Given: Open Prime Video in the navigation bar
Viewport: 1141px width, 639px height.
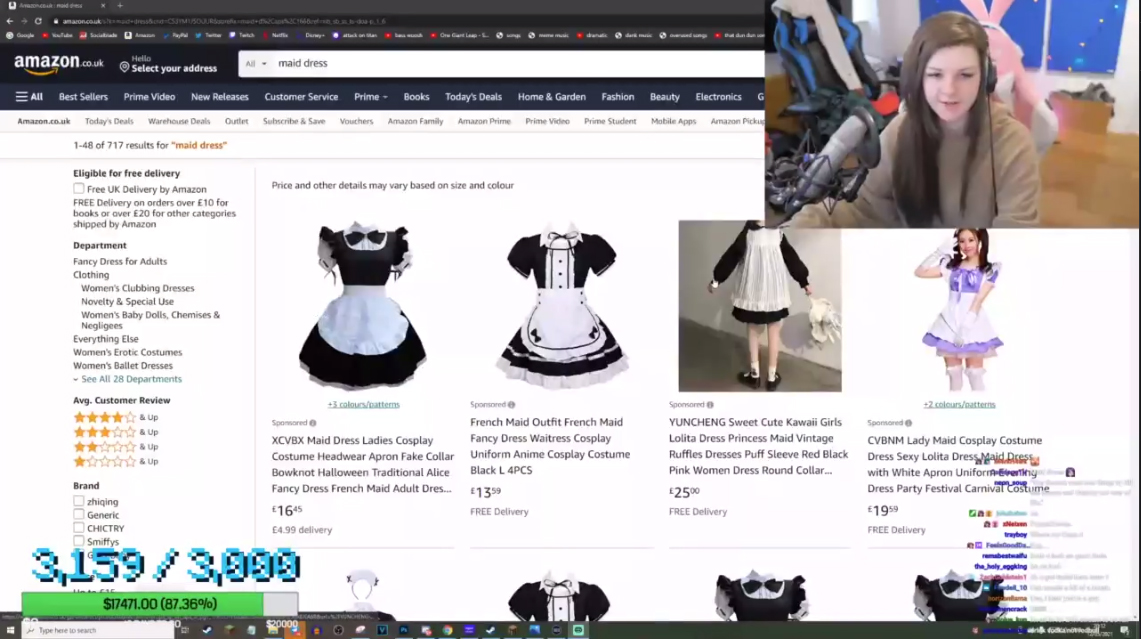Looking at the screenshot, I should click(x=149, y=97).
